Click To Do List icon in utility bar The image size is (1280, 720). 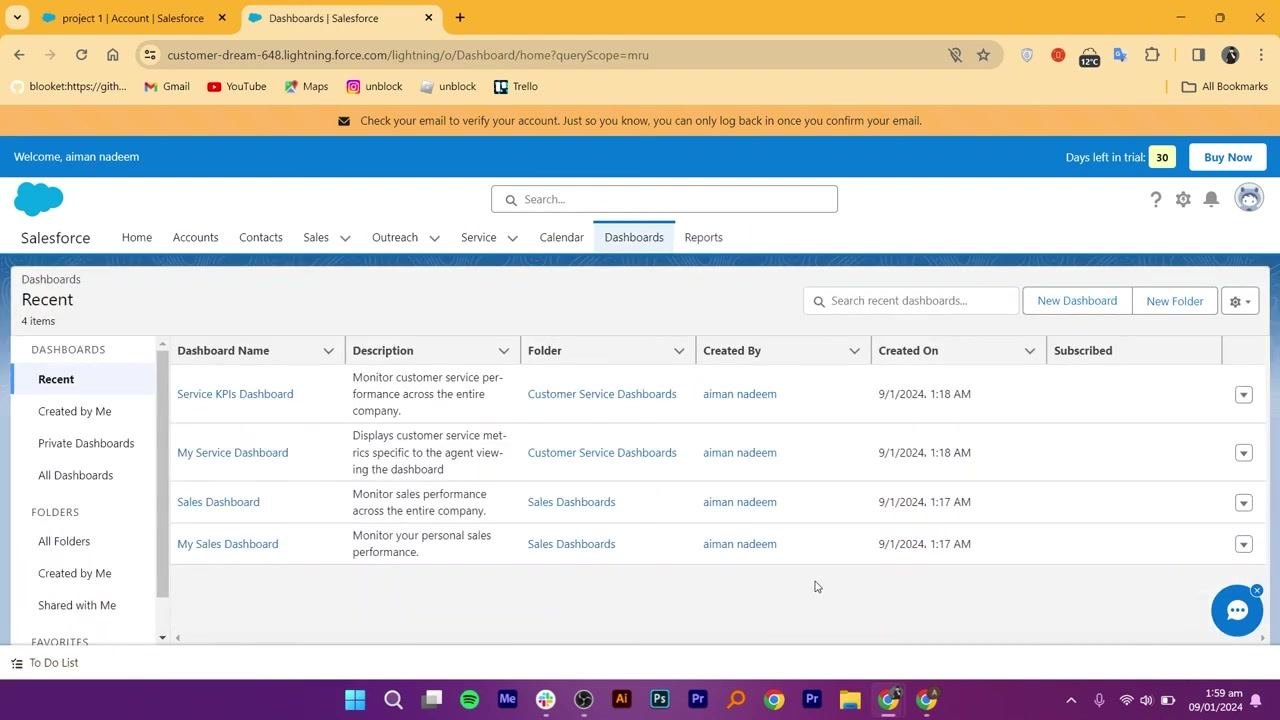[x=17, y=663]
